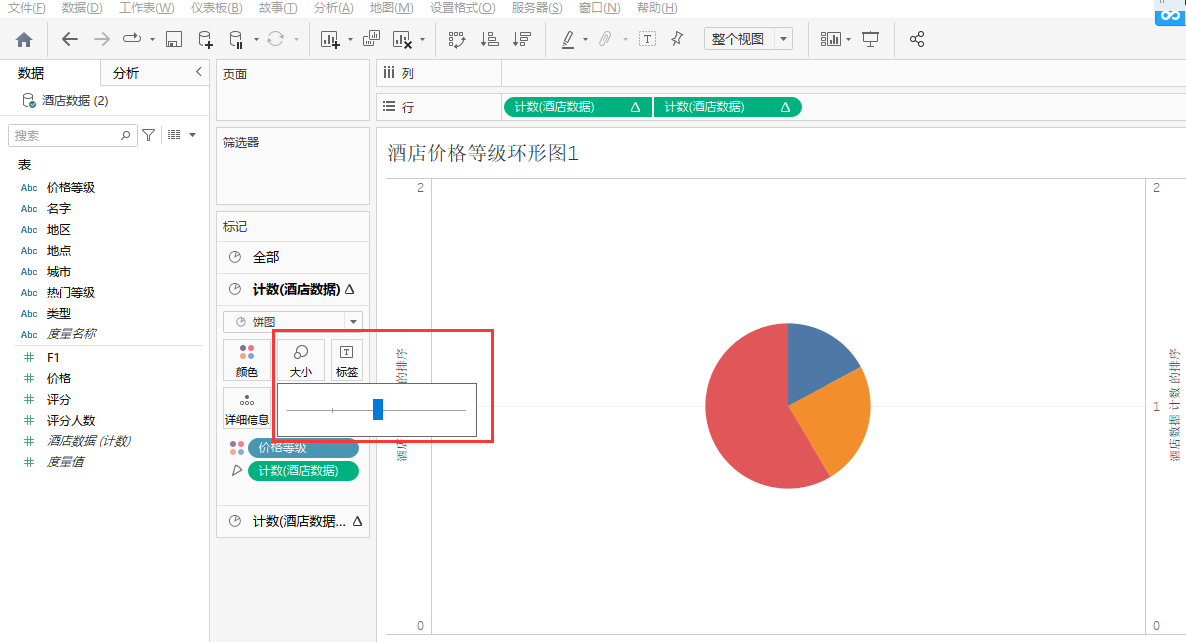Switch to the 数据 pane tab
Viewport: 1186px width, 642px height.
pyautogui.click(x=31, y=73)
